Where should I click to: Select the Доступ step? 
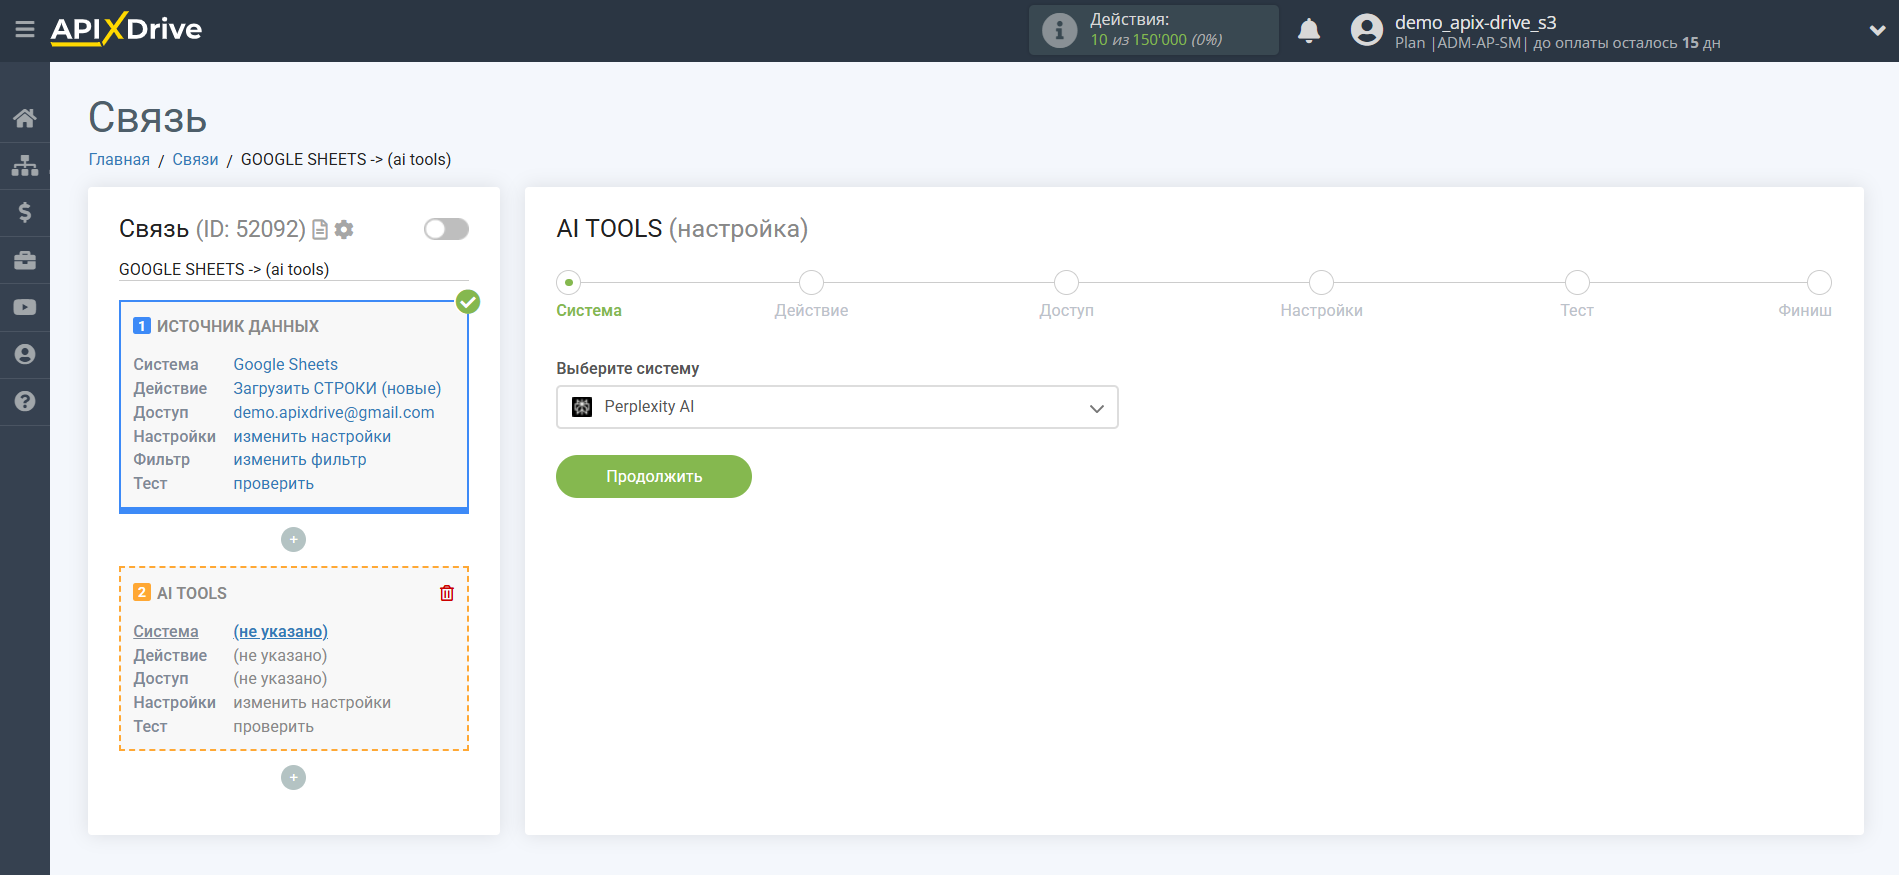pyautogui.click(x=1067, y=283)
